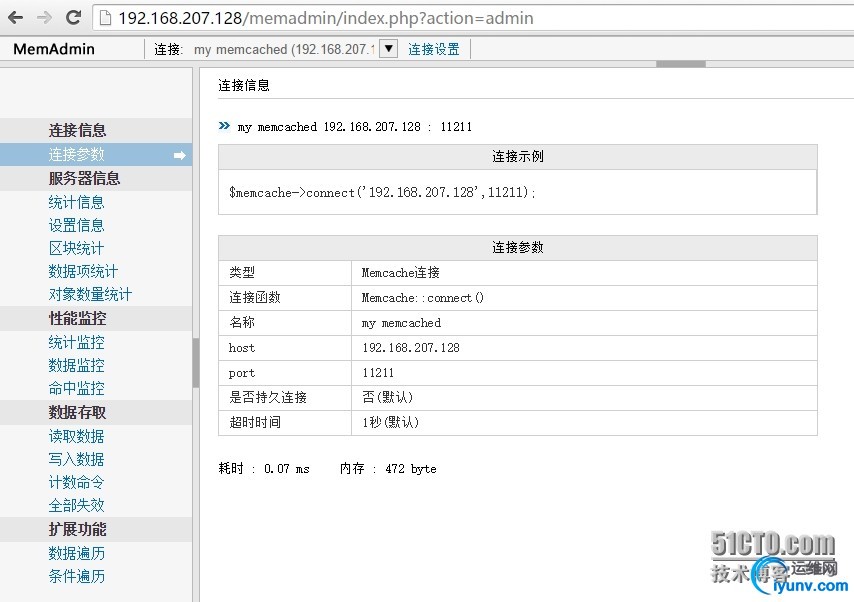Click the port value 11211 cell
This screenshot has width=854, height=602.
tap(584, 373)
